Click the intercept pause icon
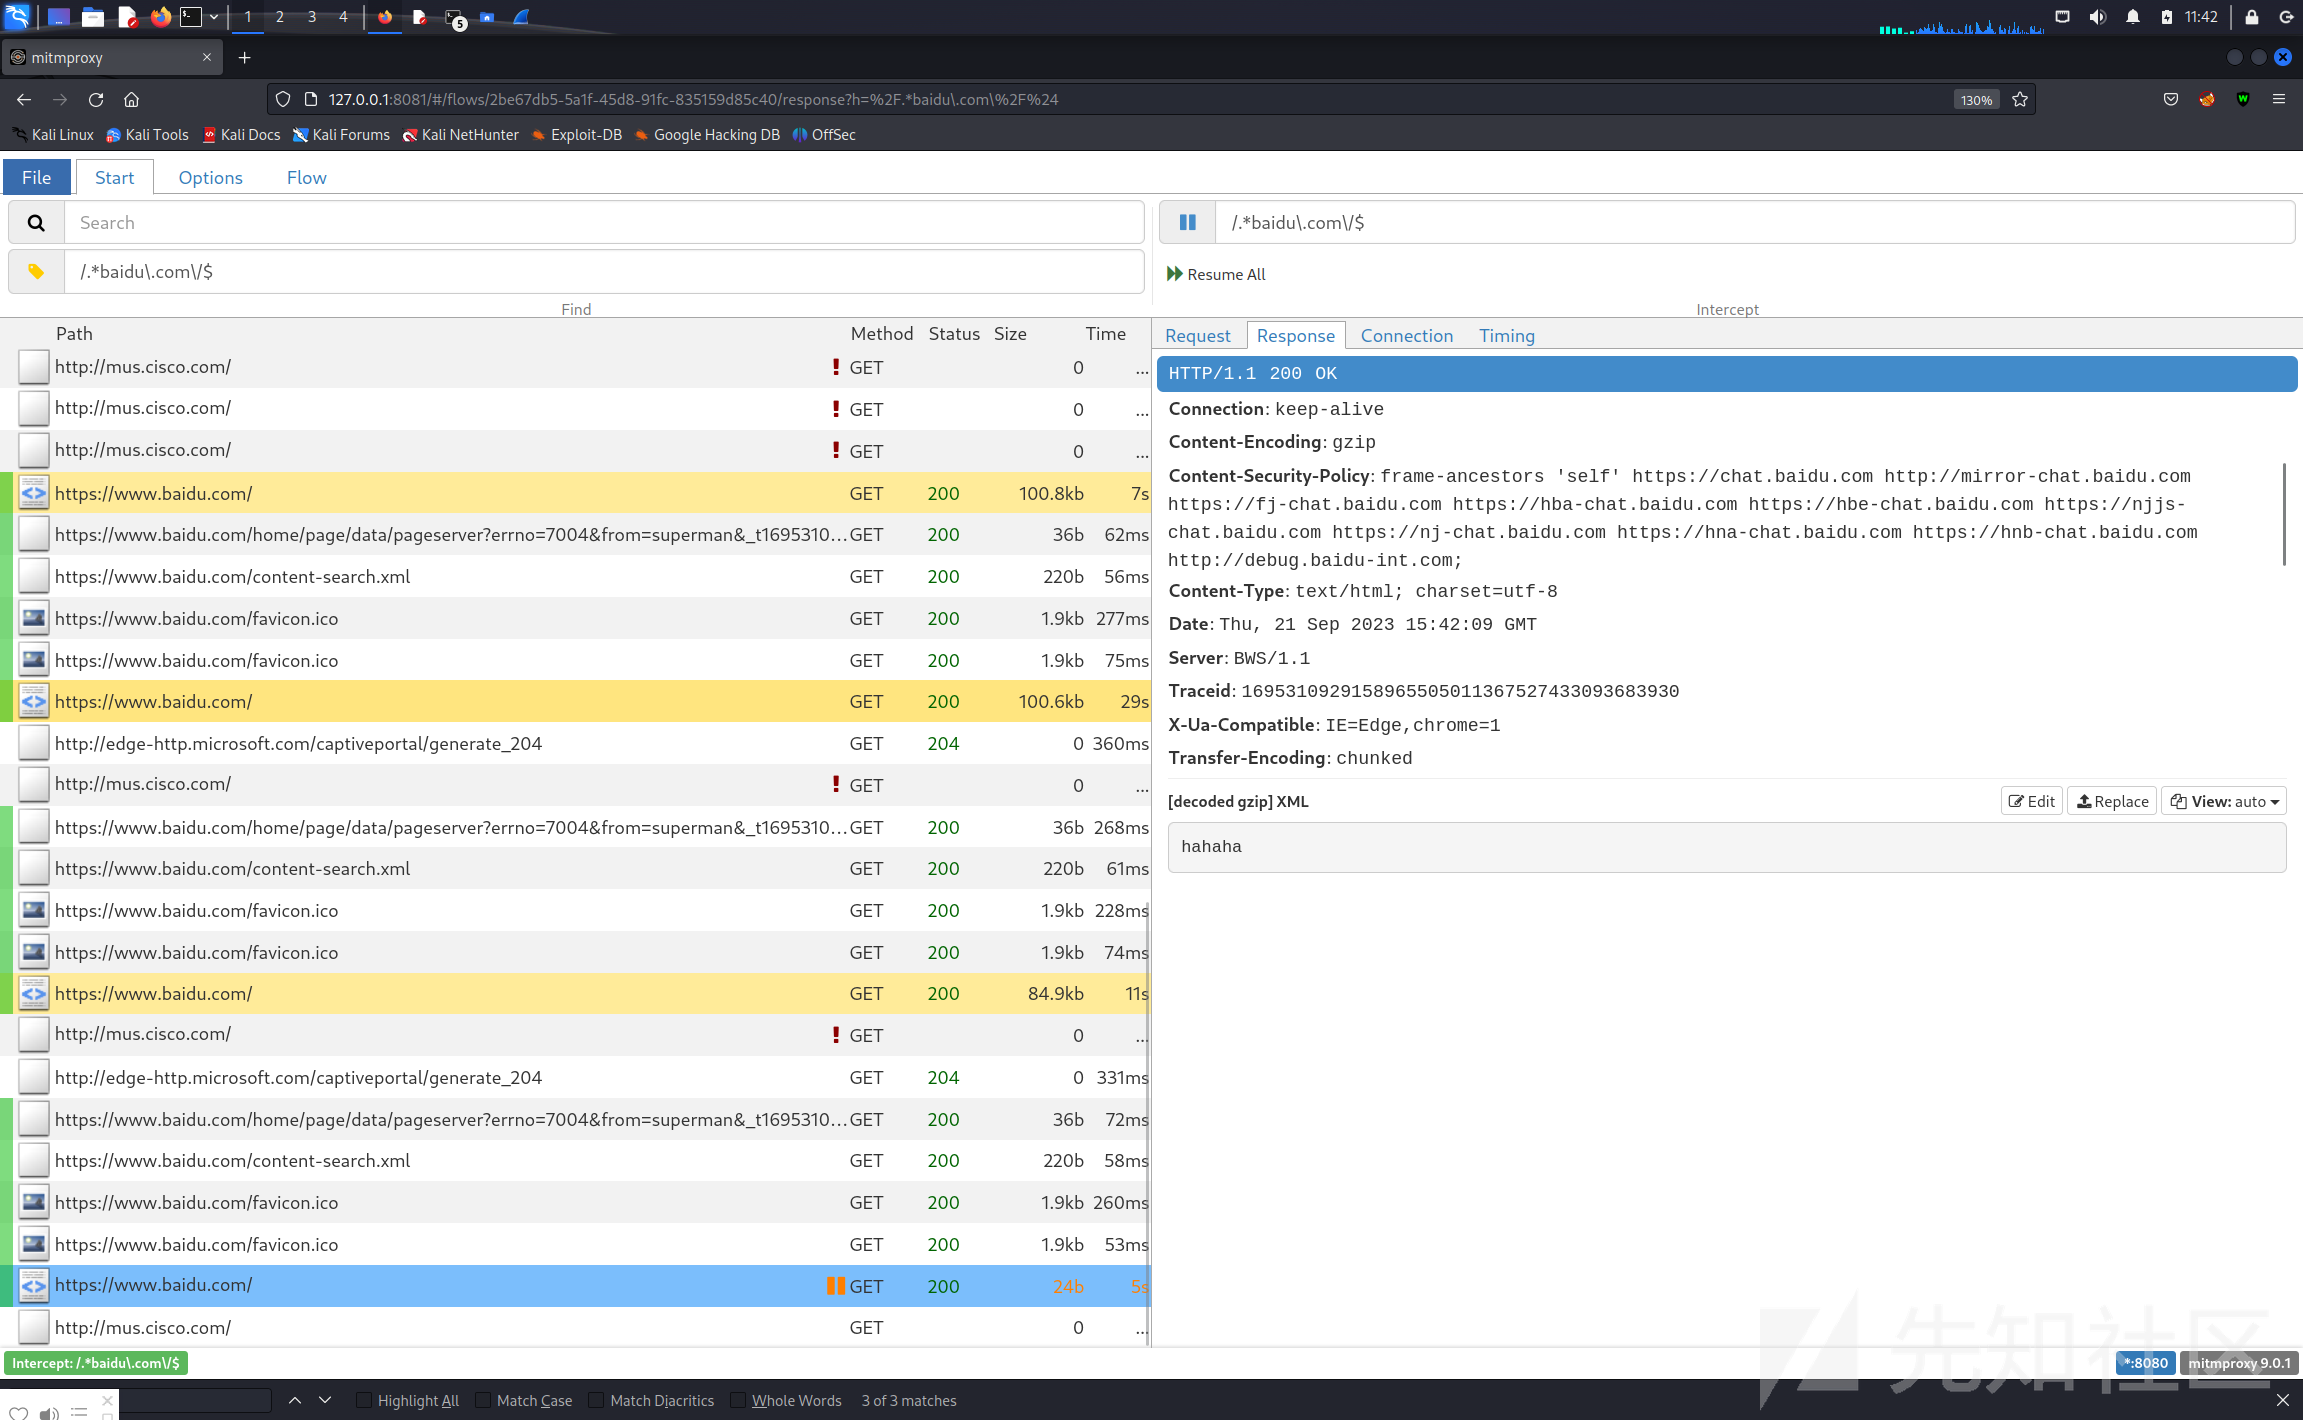The width and height of the screenshot is (2303, 1420). pyautogui.click(x=1187, y=223)
